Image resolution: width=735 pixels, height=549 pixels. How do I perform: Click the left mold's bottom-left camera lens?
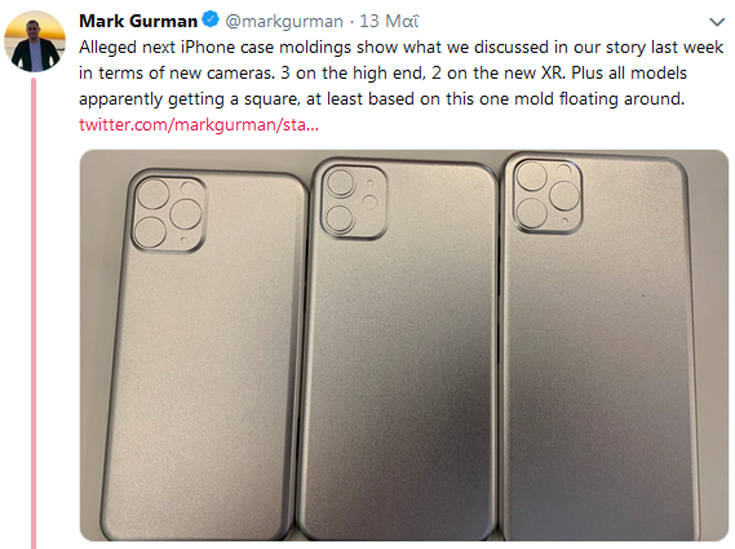(153, 231)
